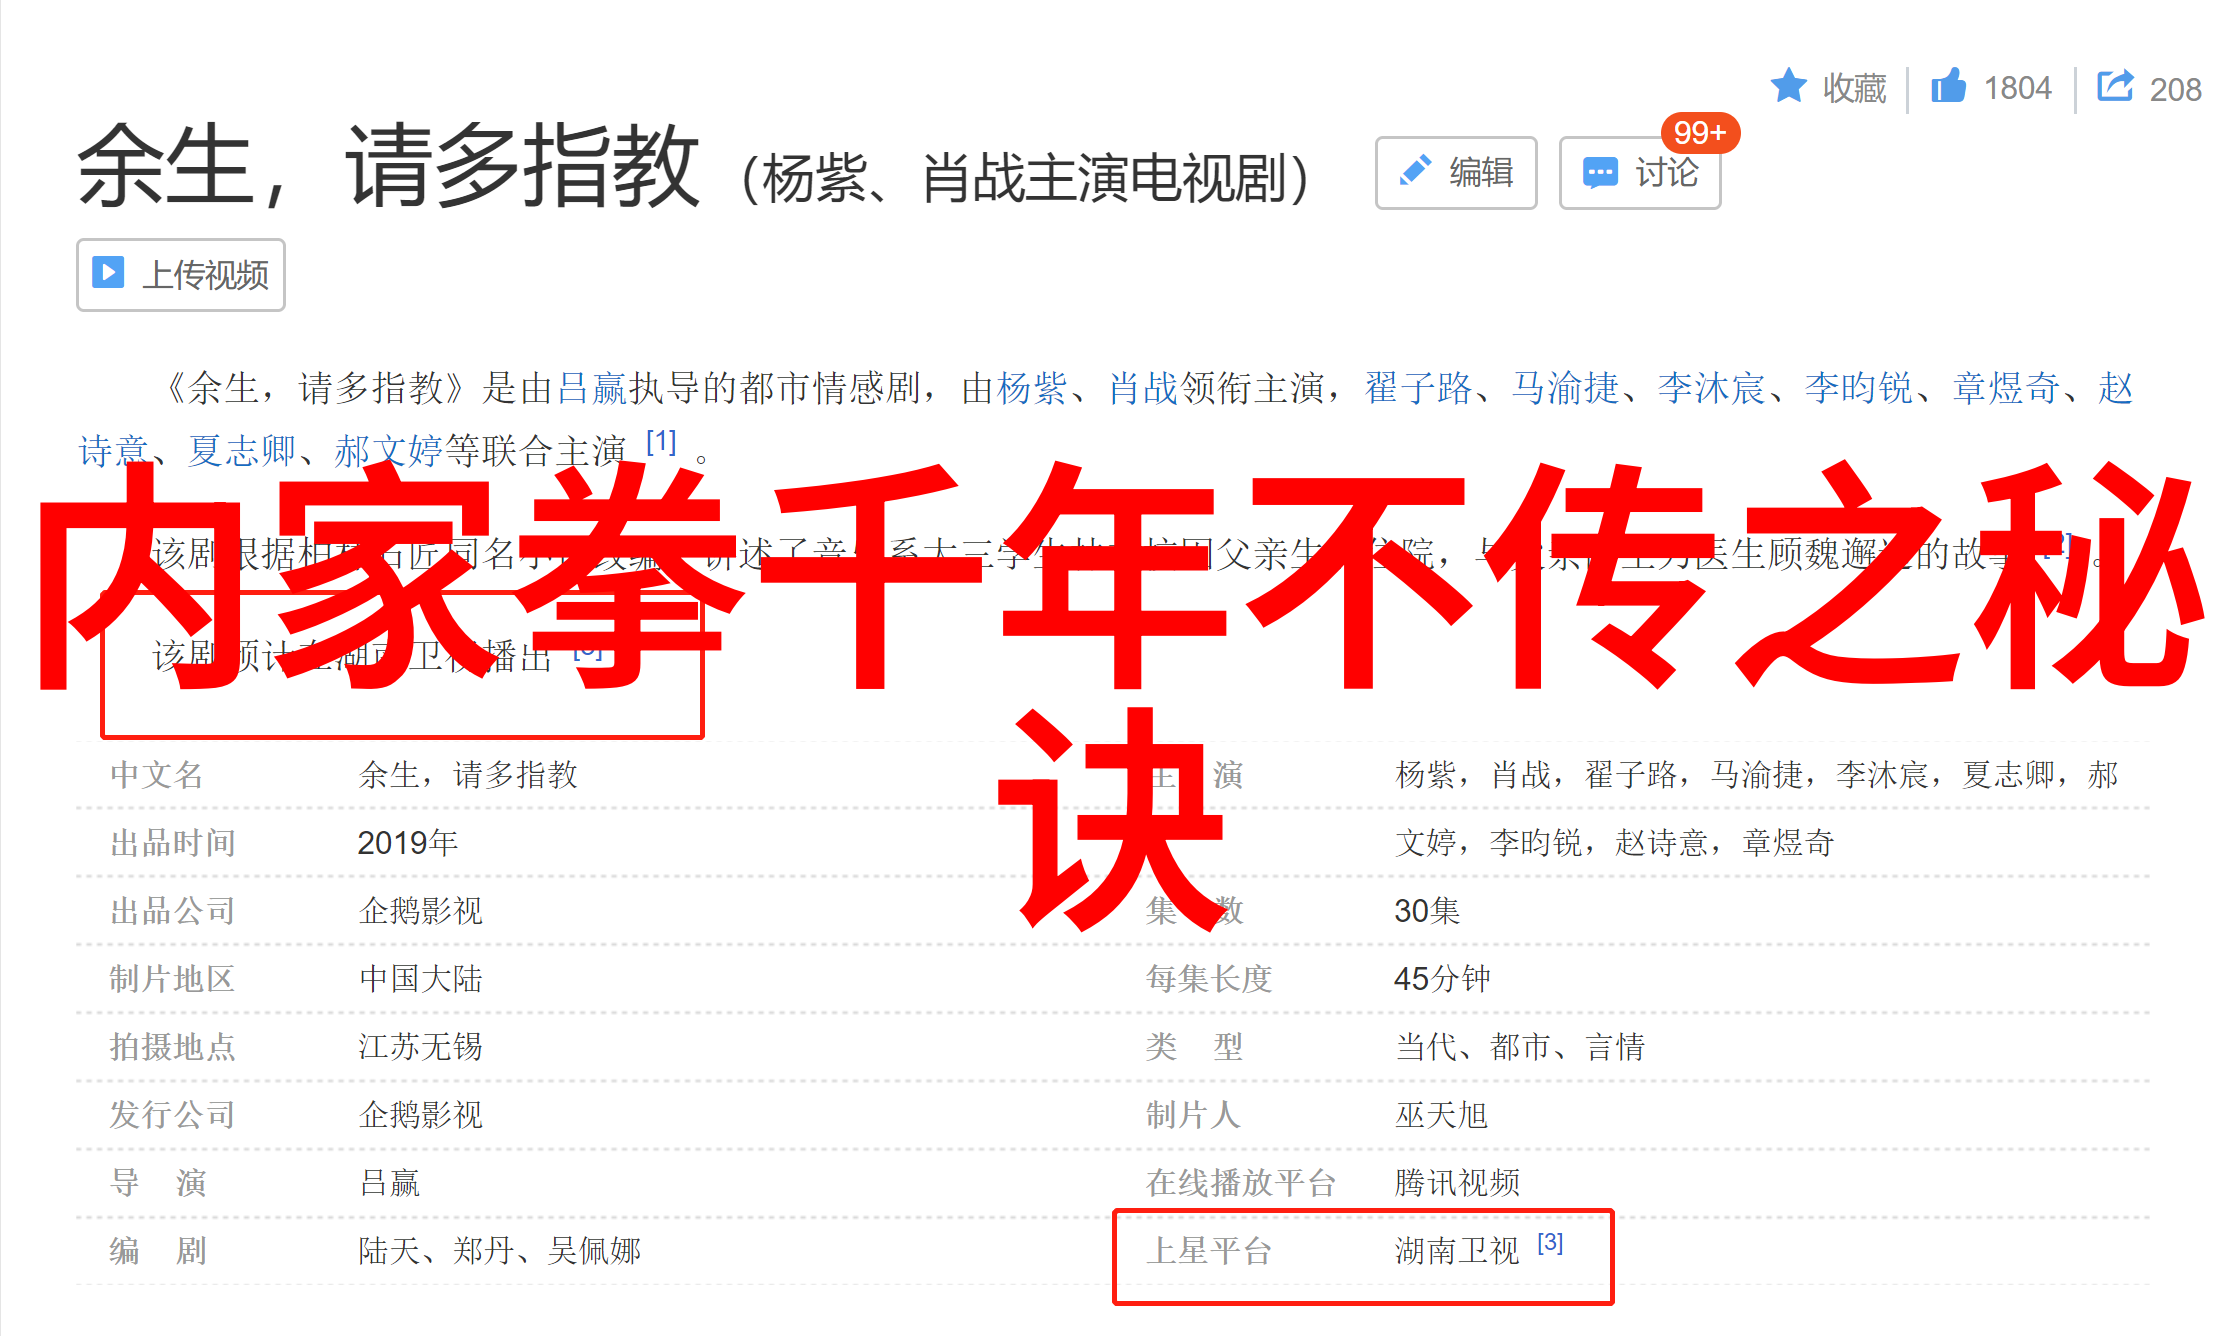Open the 翟子路 link
Image resolution: width=2223 pixels, height=1336 pixels.
(x=1418, y=388)
